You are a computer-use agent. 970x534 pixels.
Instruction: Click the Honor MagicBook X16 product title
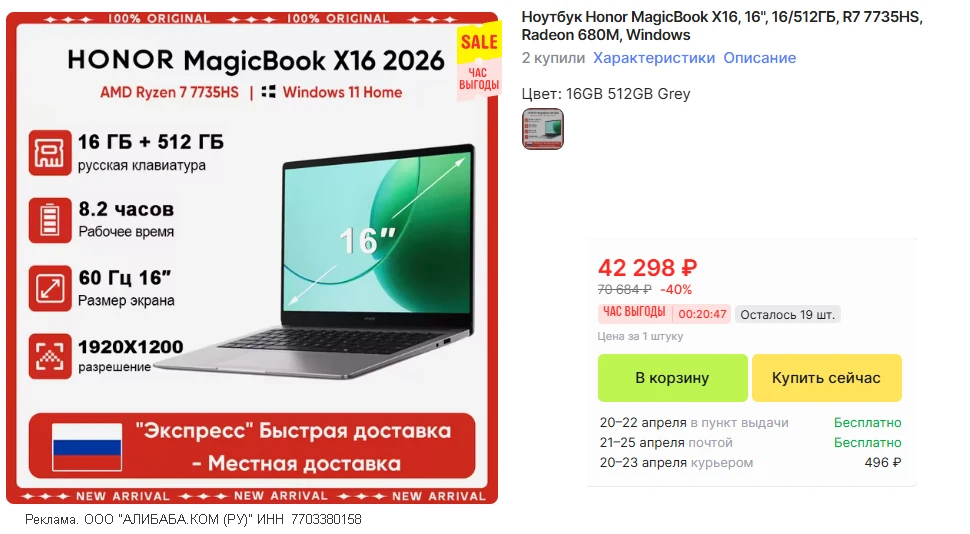pos(722,26)
